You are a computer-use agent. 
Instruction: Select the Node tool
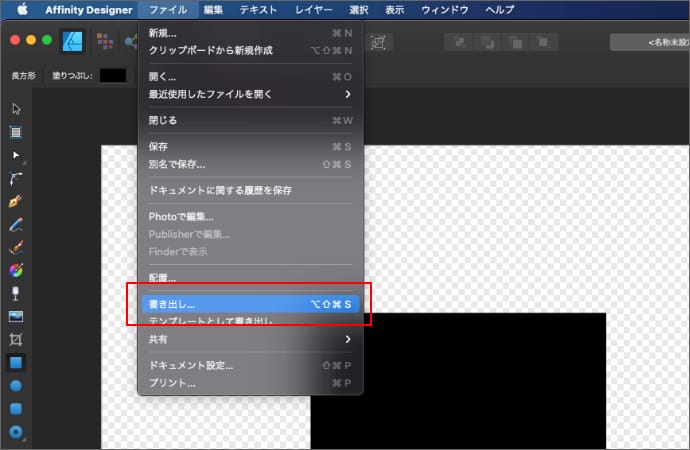16,155
